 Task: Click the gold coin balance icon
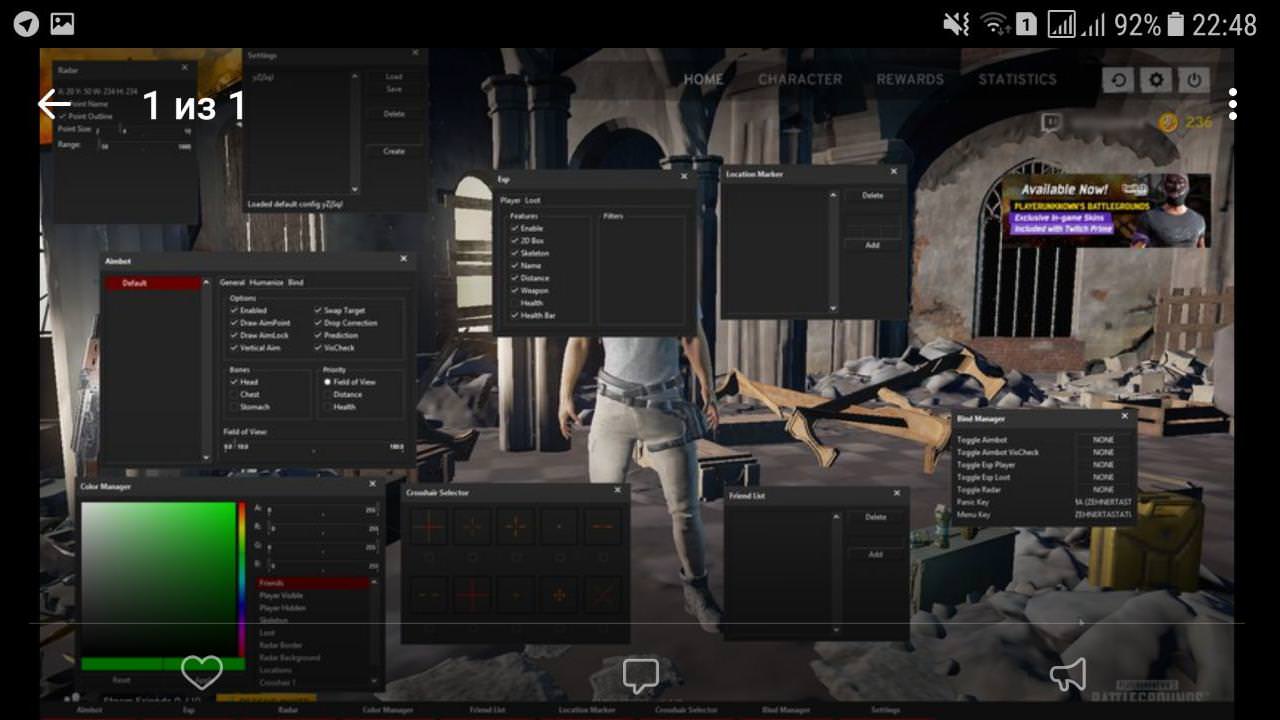pyautogui.click(x=1168, y=122)
